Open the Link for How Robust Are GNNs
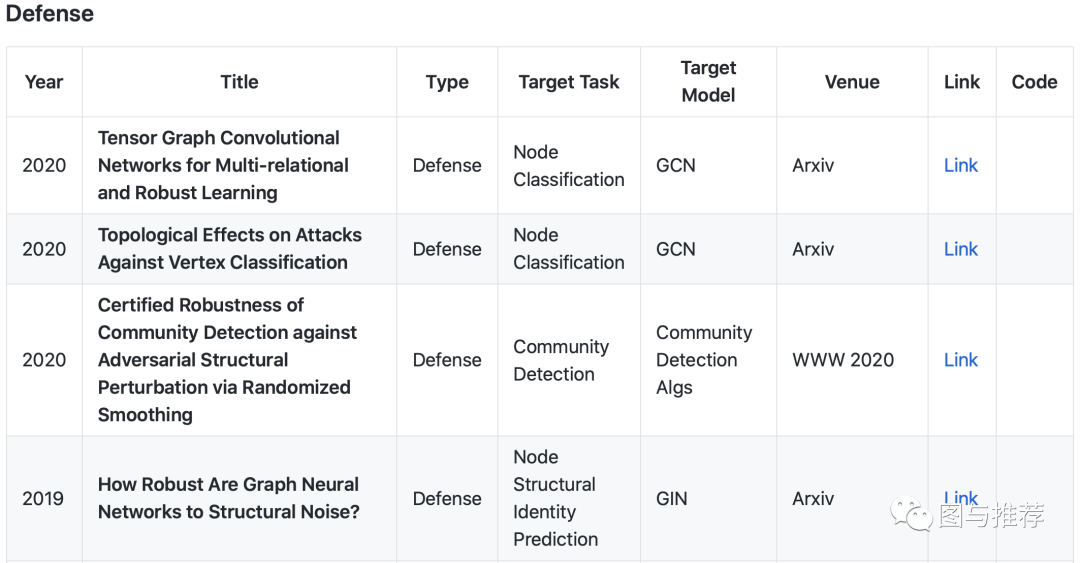 point(961,496)
